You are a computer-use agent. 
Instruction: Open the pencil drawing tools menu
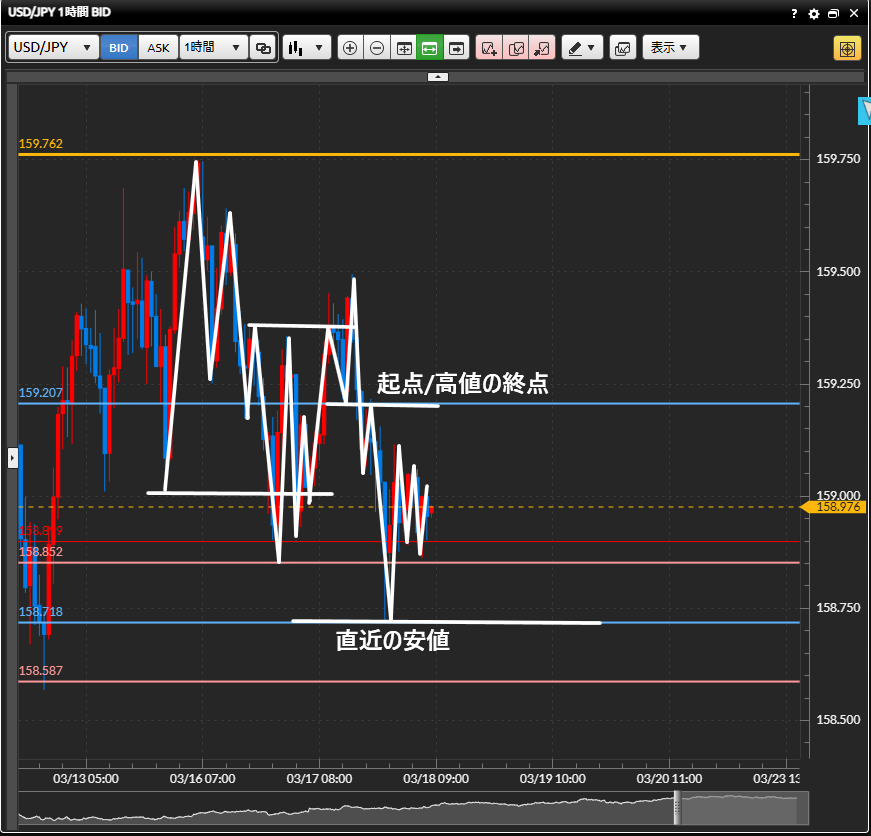coord(582,47)
